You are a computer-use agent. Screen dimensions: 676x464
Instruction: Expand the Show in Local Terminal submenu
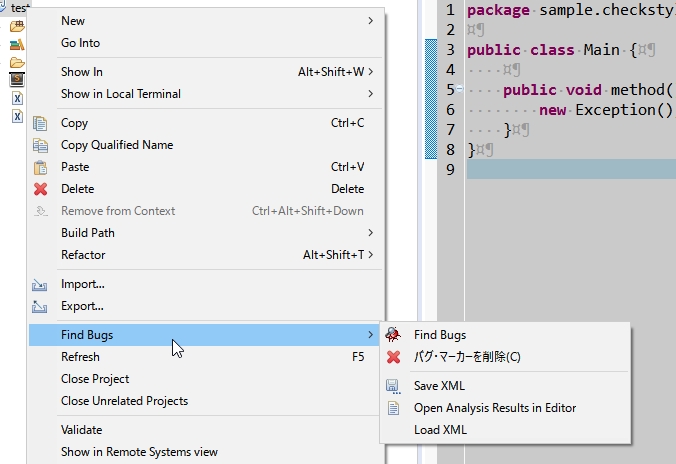(x=370, y=94)
